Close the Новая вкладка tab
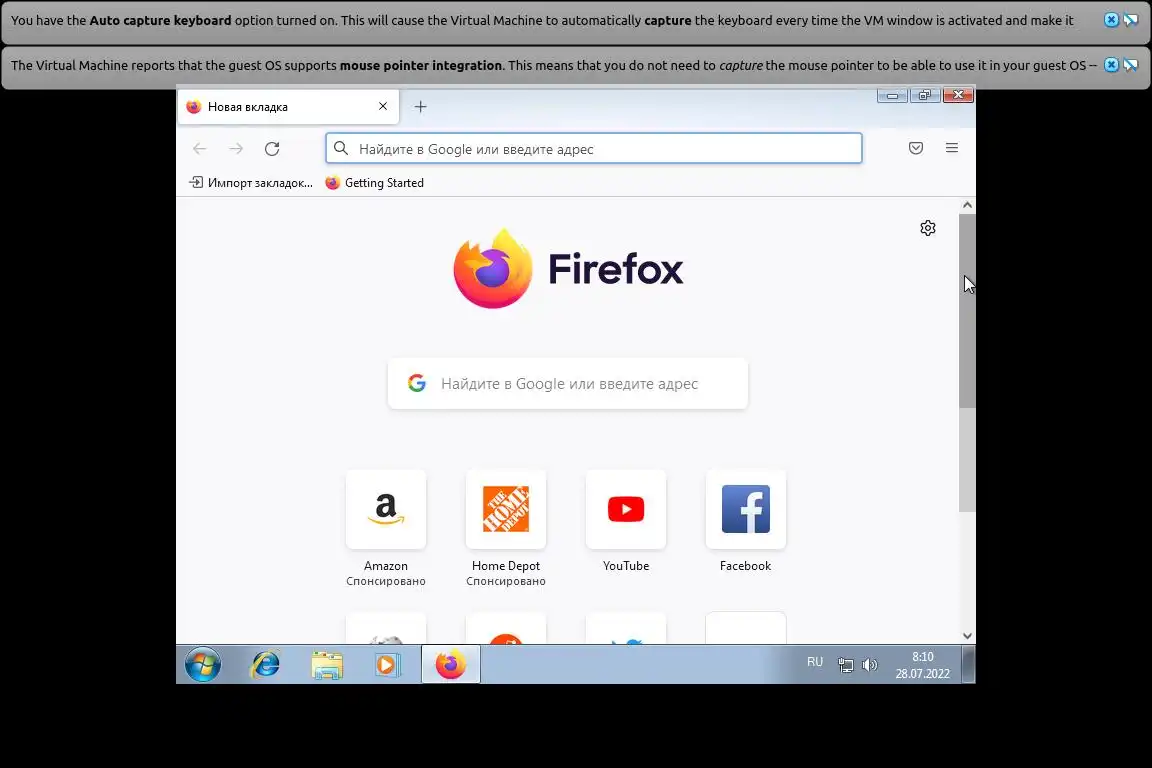Image resolution: width=1152 pixels, height=768 pixels. pyautogui.click(x=383, y=107)
